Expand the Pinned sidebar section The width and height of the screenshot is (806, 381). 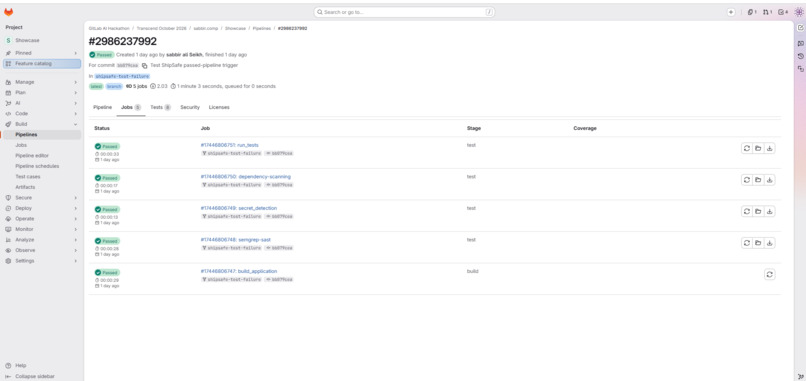[x=42, y=53]
